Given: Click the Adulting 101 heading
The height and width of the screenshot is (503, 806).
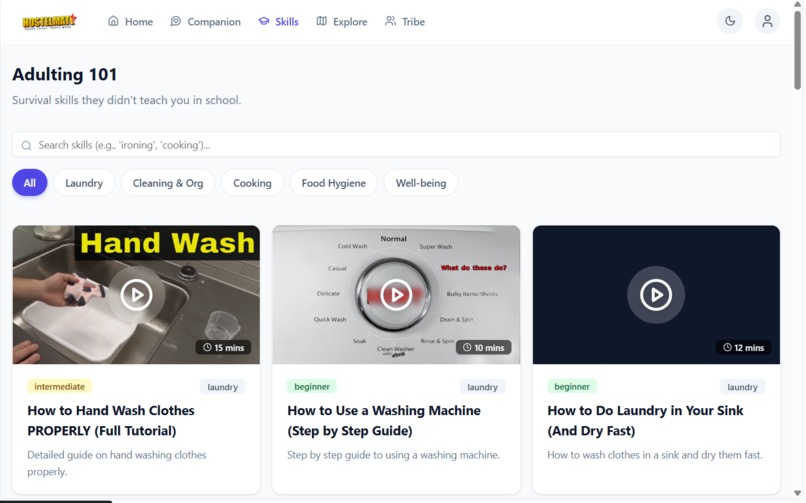Looking at the screenshot, I should 65,74.
